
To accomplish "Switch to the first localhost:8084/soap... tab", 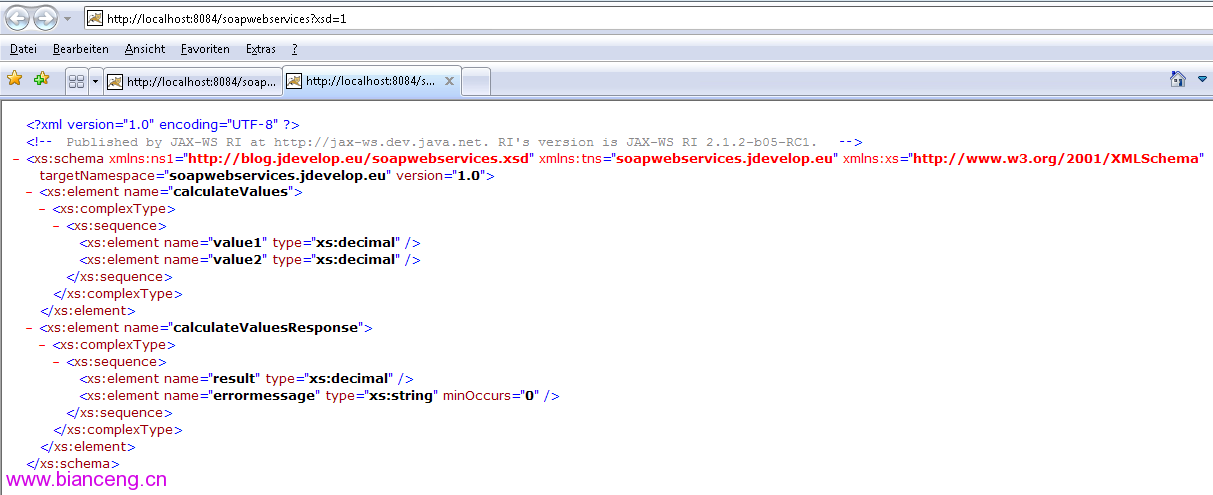I will click(x=193, y=81).
